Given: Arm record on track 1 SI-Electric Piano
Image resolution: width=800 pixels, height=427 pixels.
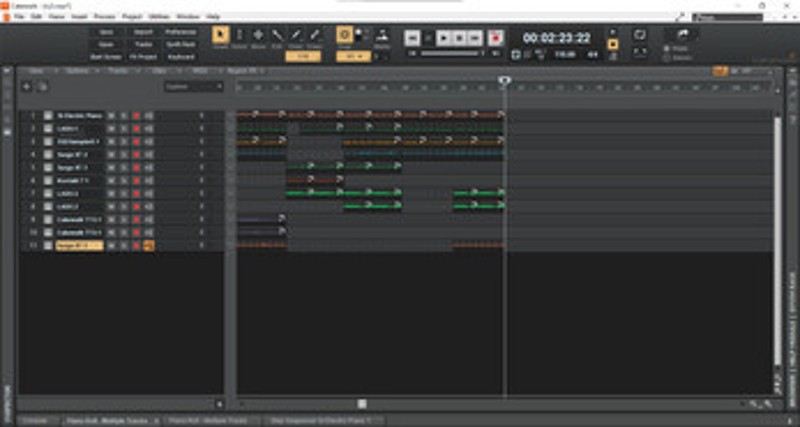Looking at the screenshot, I should 136,116.
